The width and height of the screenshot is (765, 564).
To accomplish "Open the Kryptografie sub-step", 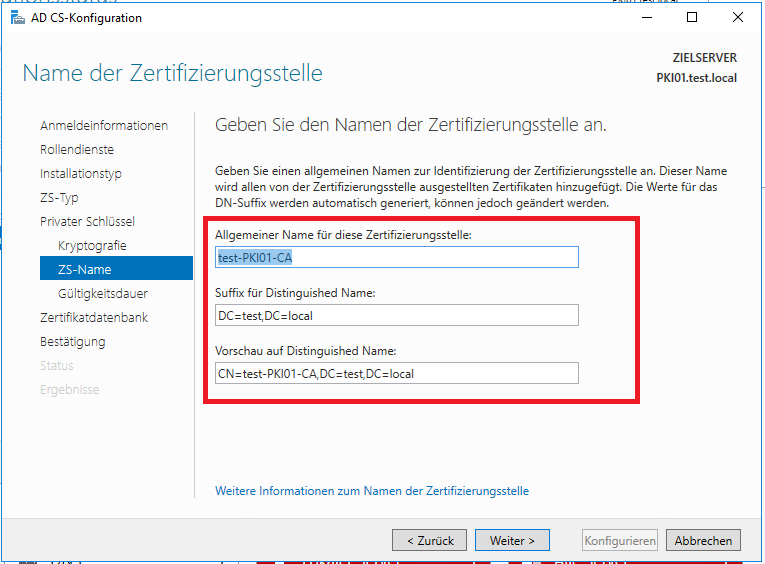I will click(92, 246).
